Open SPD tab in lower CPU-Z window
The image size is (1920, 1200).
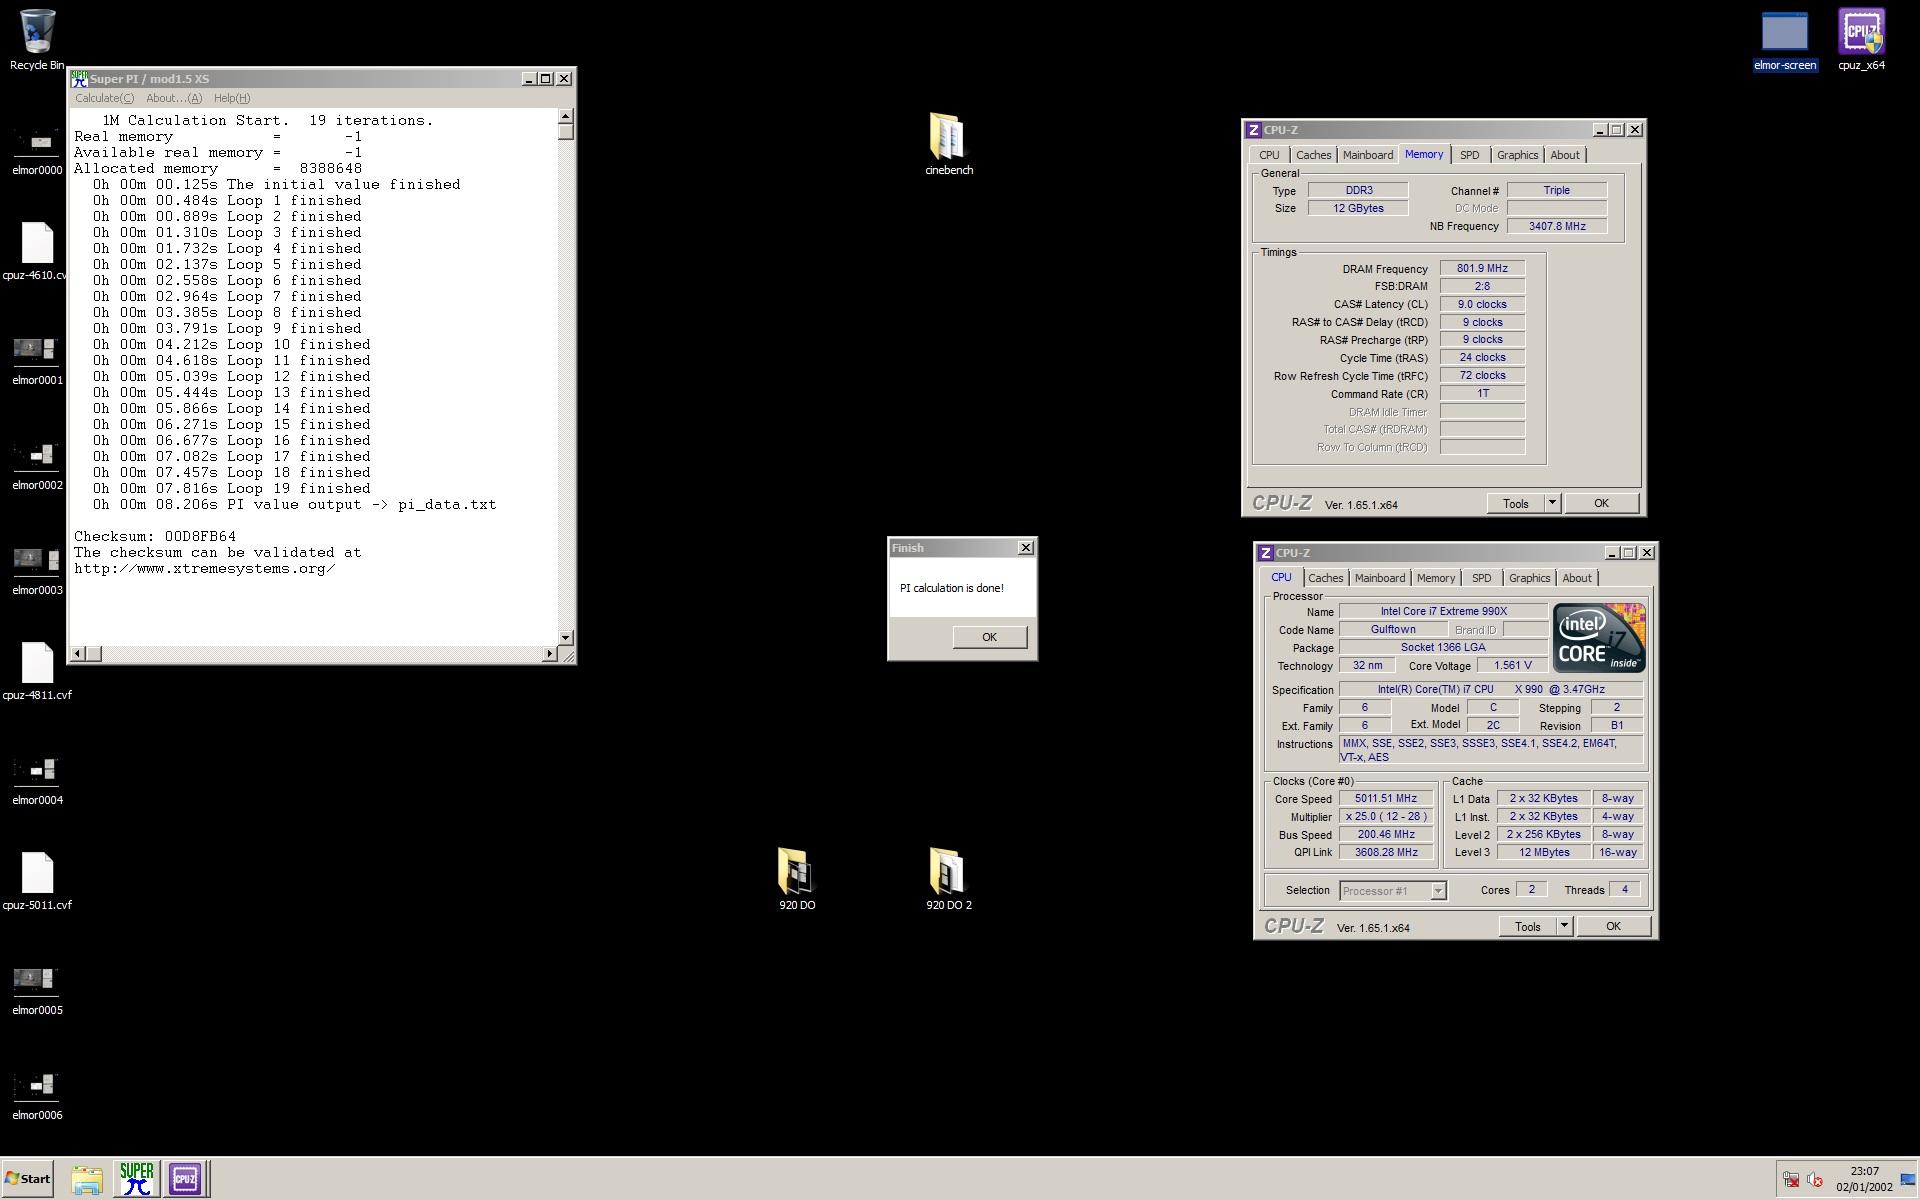click(1481, 578)
